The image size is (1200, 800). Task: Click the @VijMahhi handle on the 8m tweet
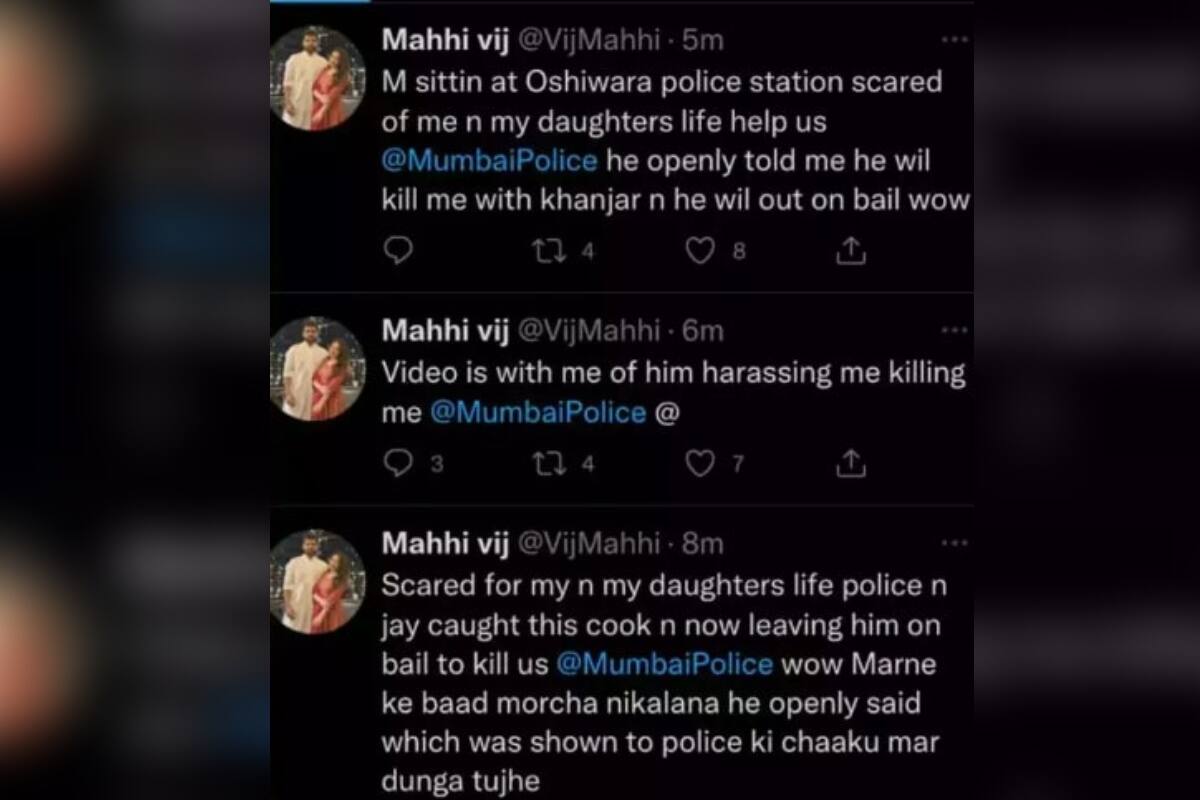(589, 543)
